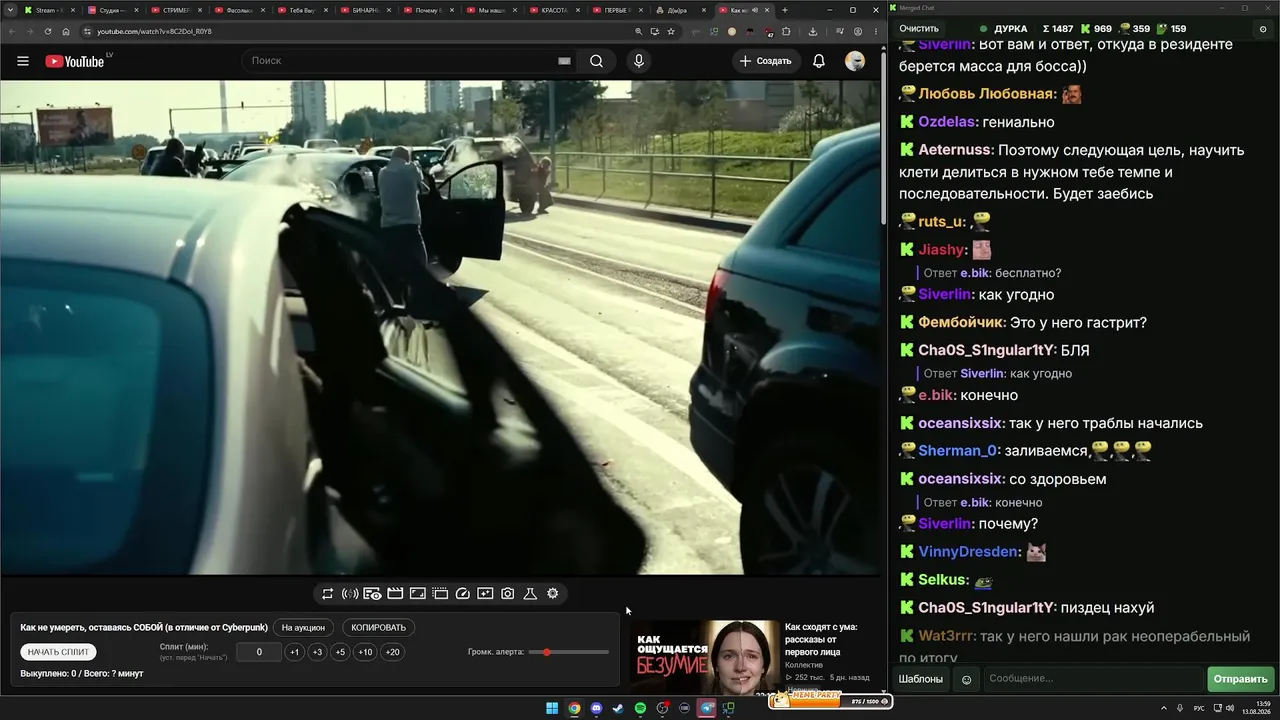Open a new browser tab

pyautogui.click(x=784, y=10)
